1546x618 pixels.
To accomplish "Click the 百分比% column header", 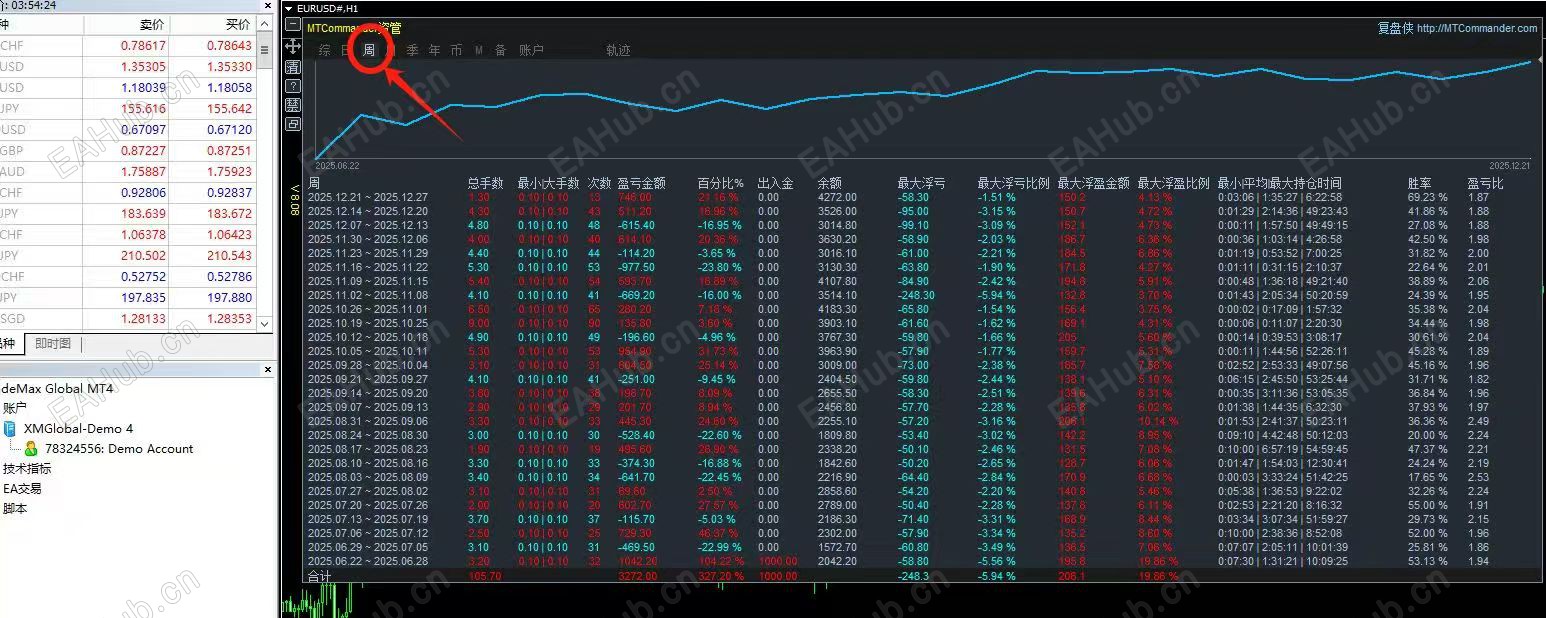I will pyautogui.click(x=721, y=184).
